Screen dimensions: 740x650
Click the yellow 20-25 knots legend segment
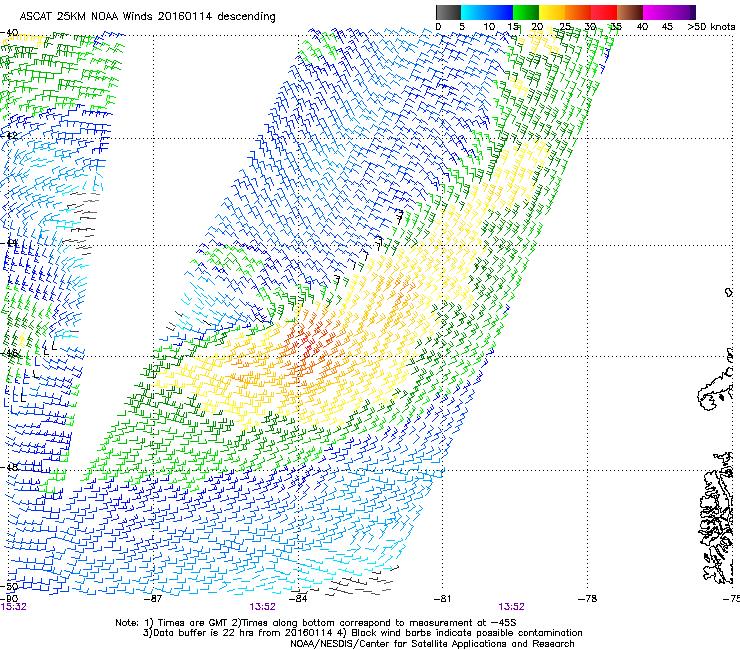[552, 12]
